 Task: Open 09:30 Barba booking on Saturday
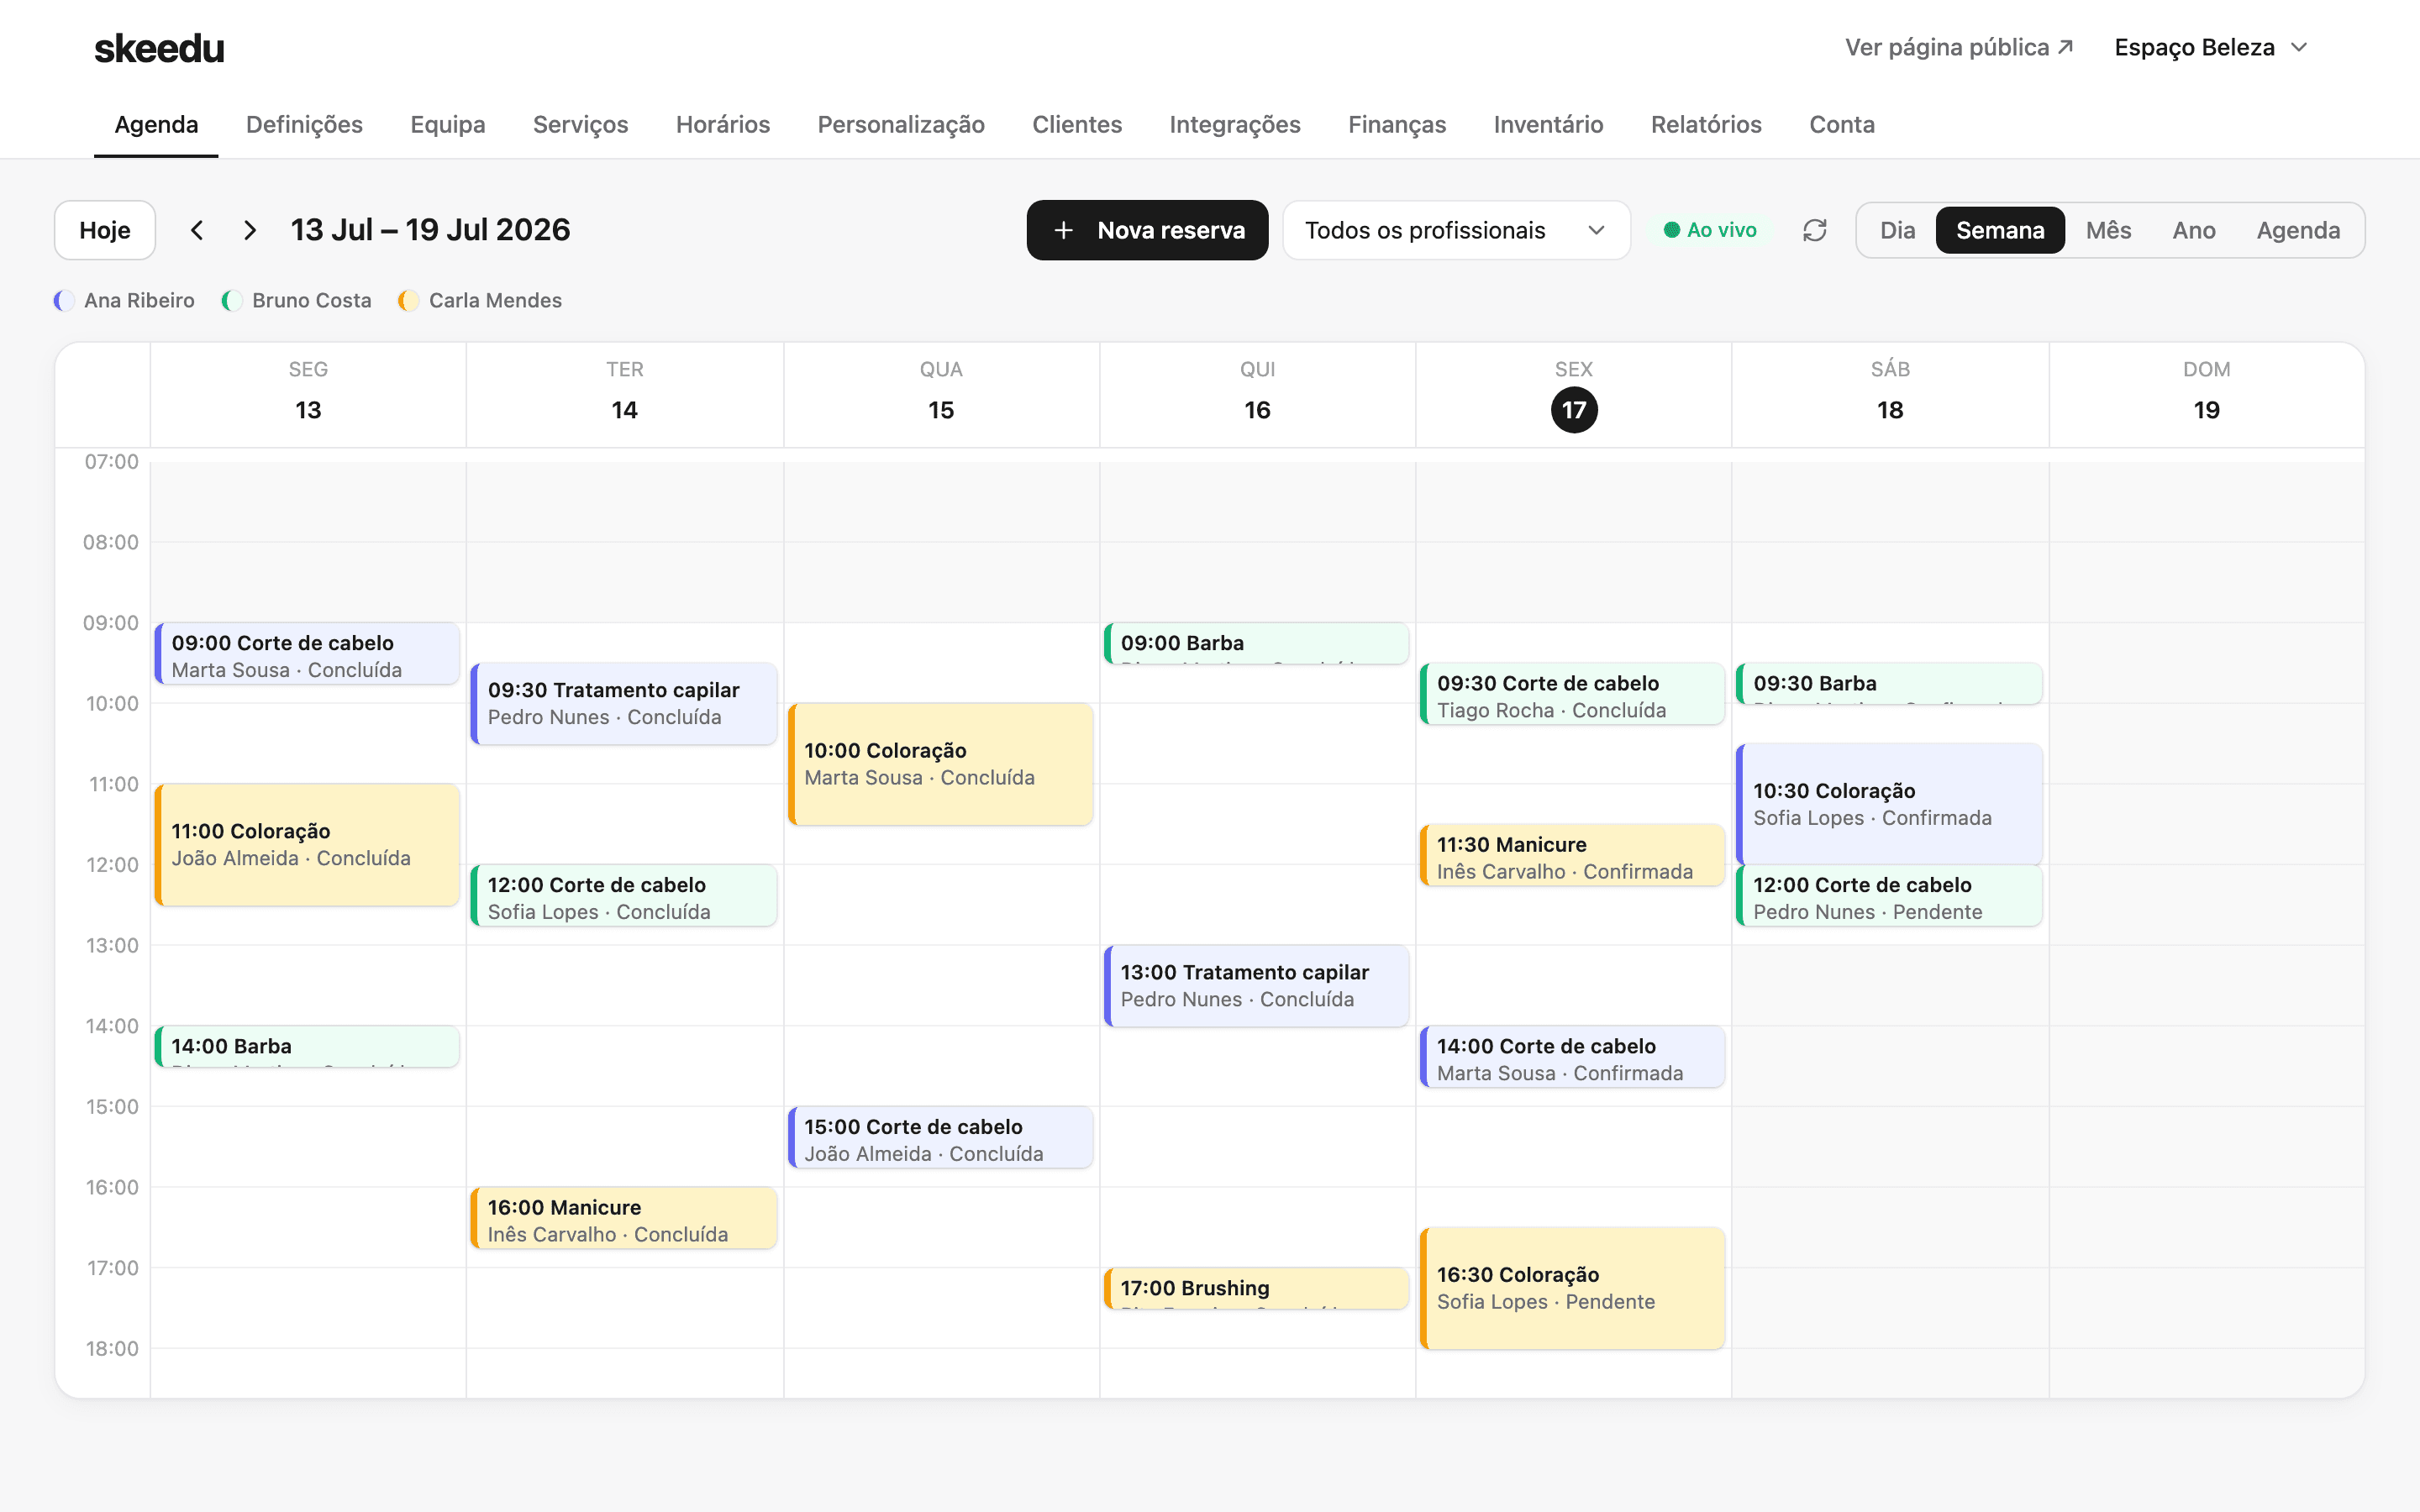1889,684
